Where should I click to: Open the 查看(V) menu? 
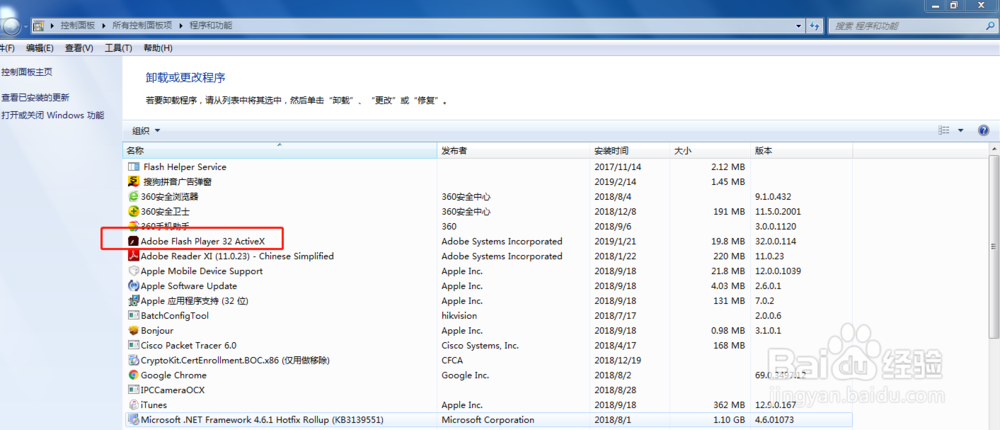(79, 48)
